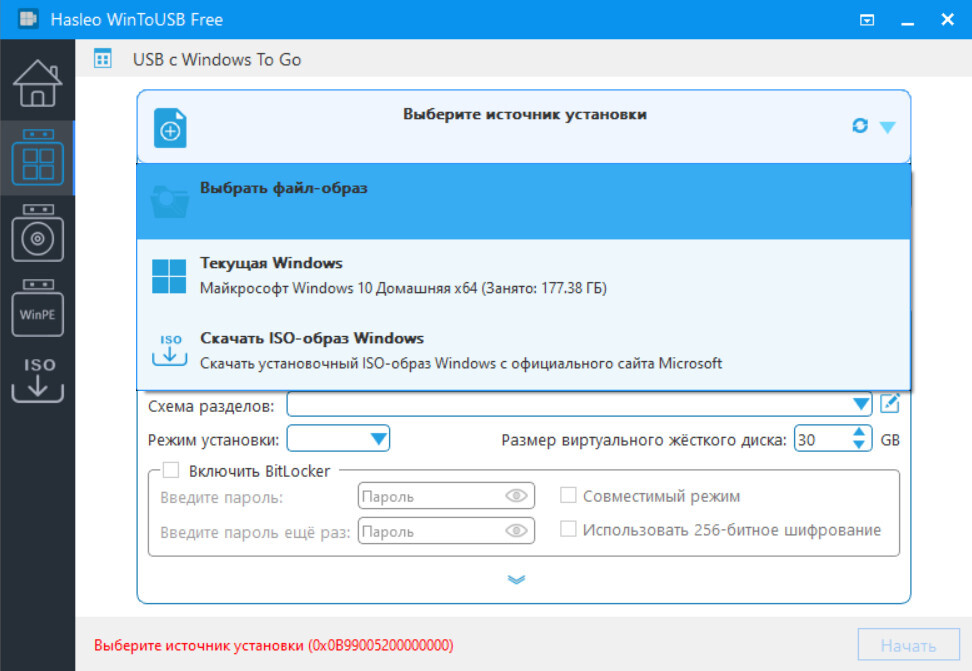Click the 'Начать' button

coord(908,645)
